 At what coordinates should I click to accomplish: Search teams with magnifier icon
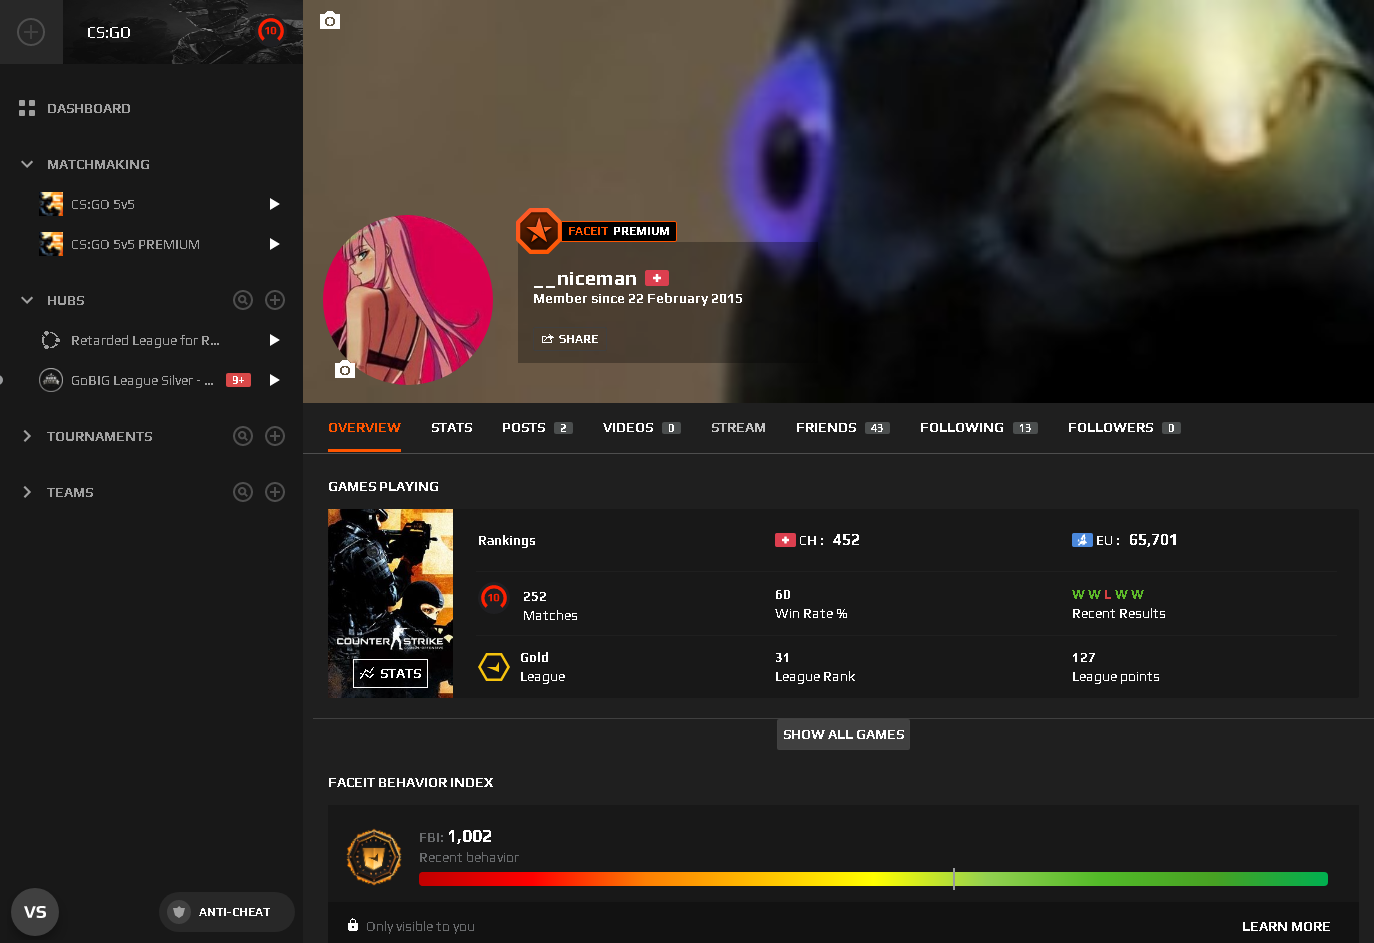[x=243, y=492]
